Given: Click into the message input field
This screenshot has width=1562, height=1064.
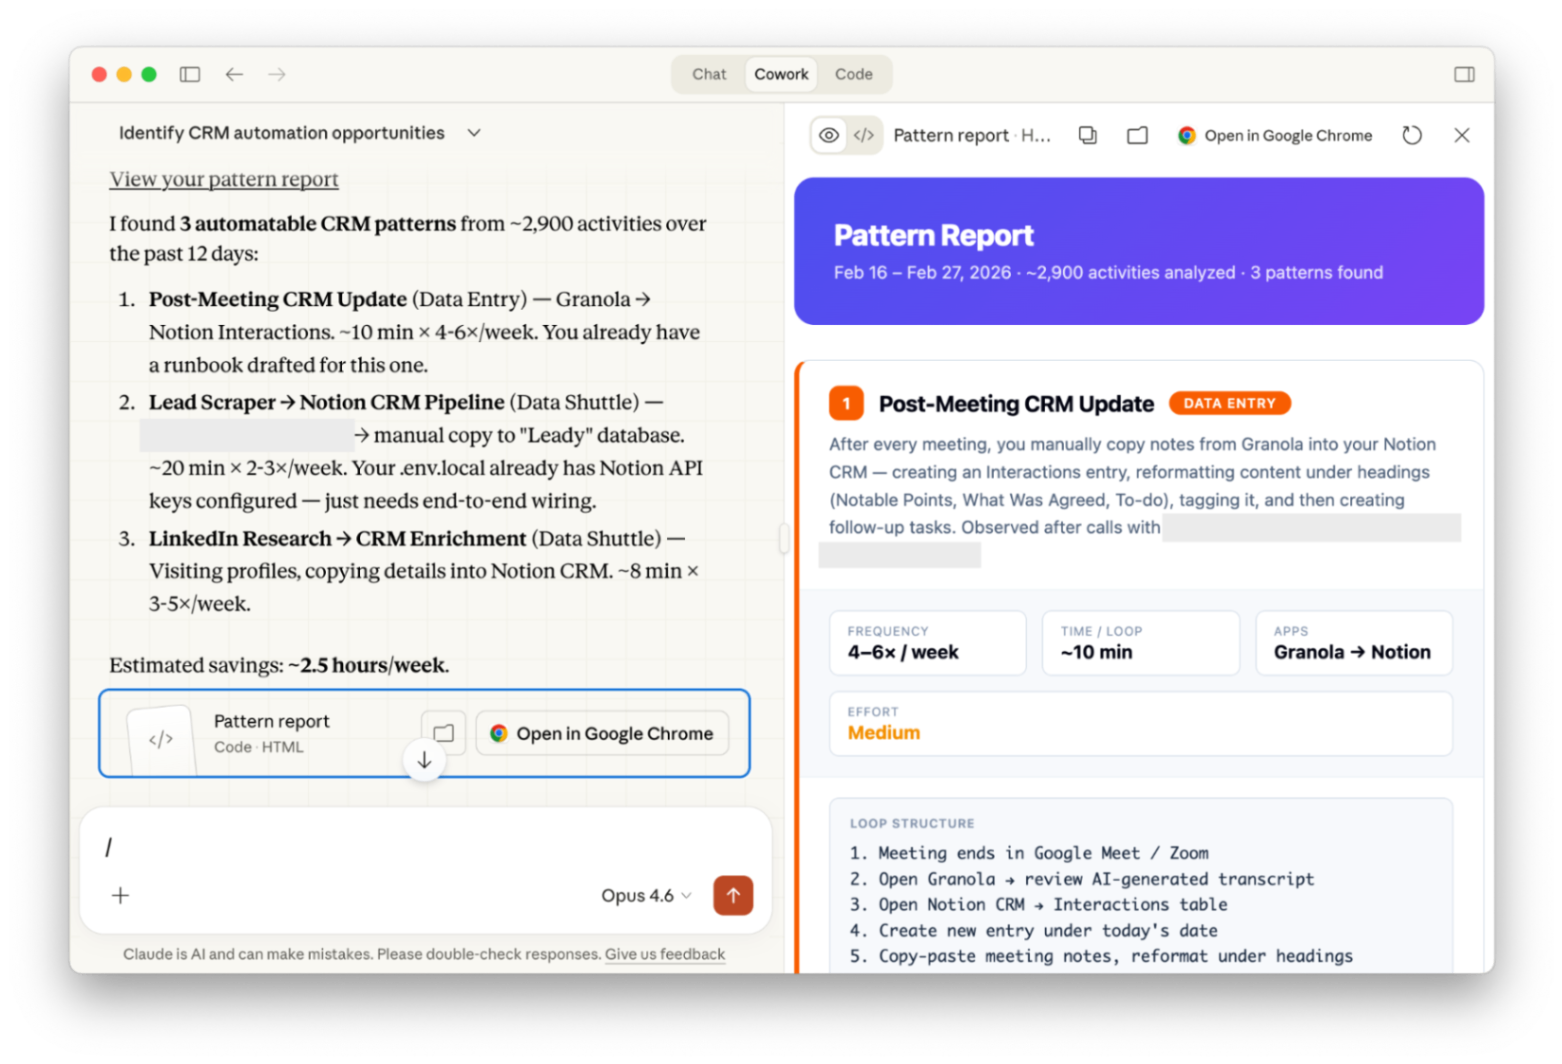Looking at the screenshot, I should (426, 847).
